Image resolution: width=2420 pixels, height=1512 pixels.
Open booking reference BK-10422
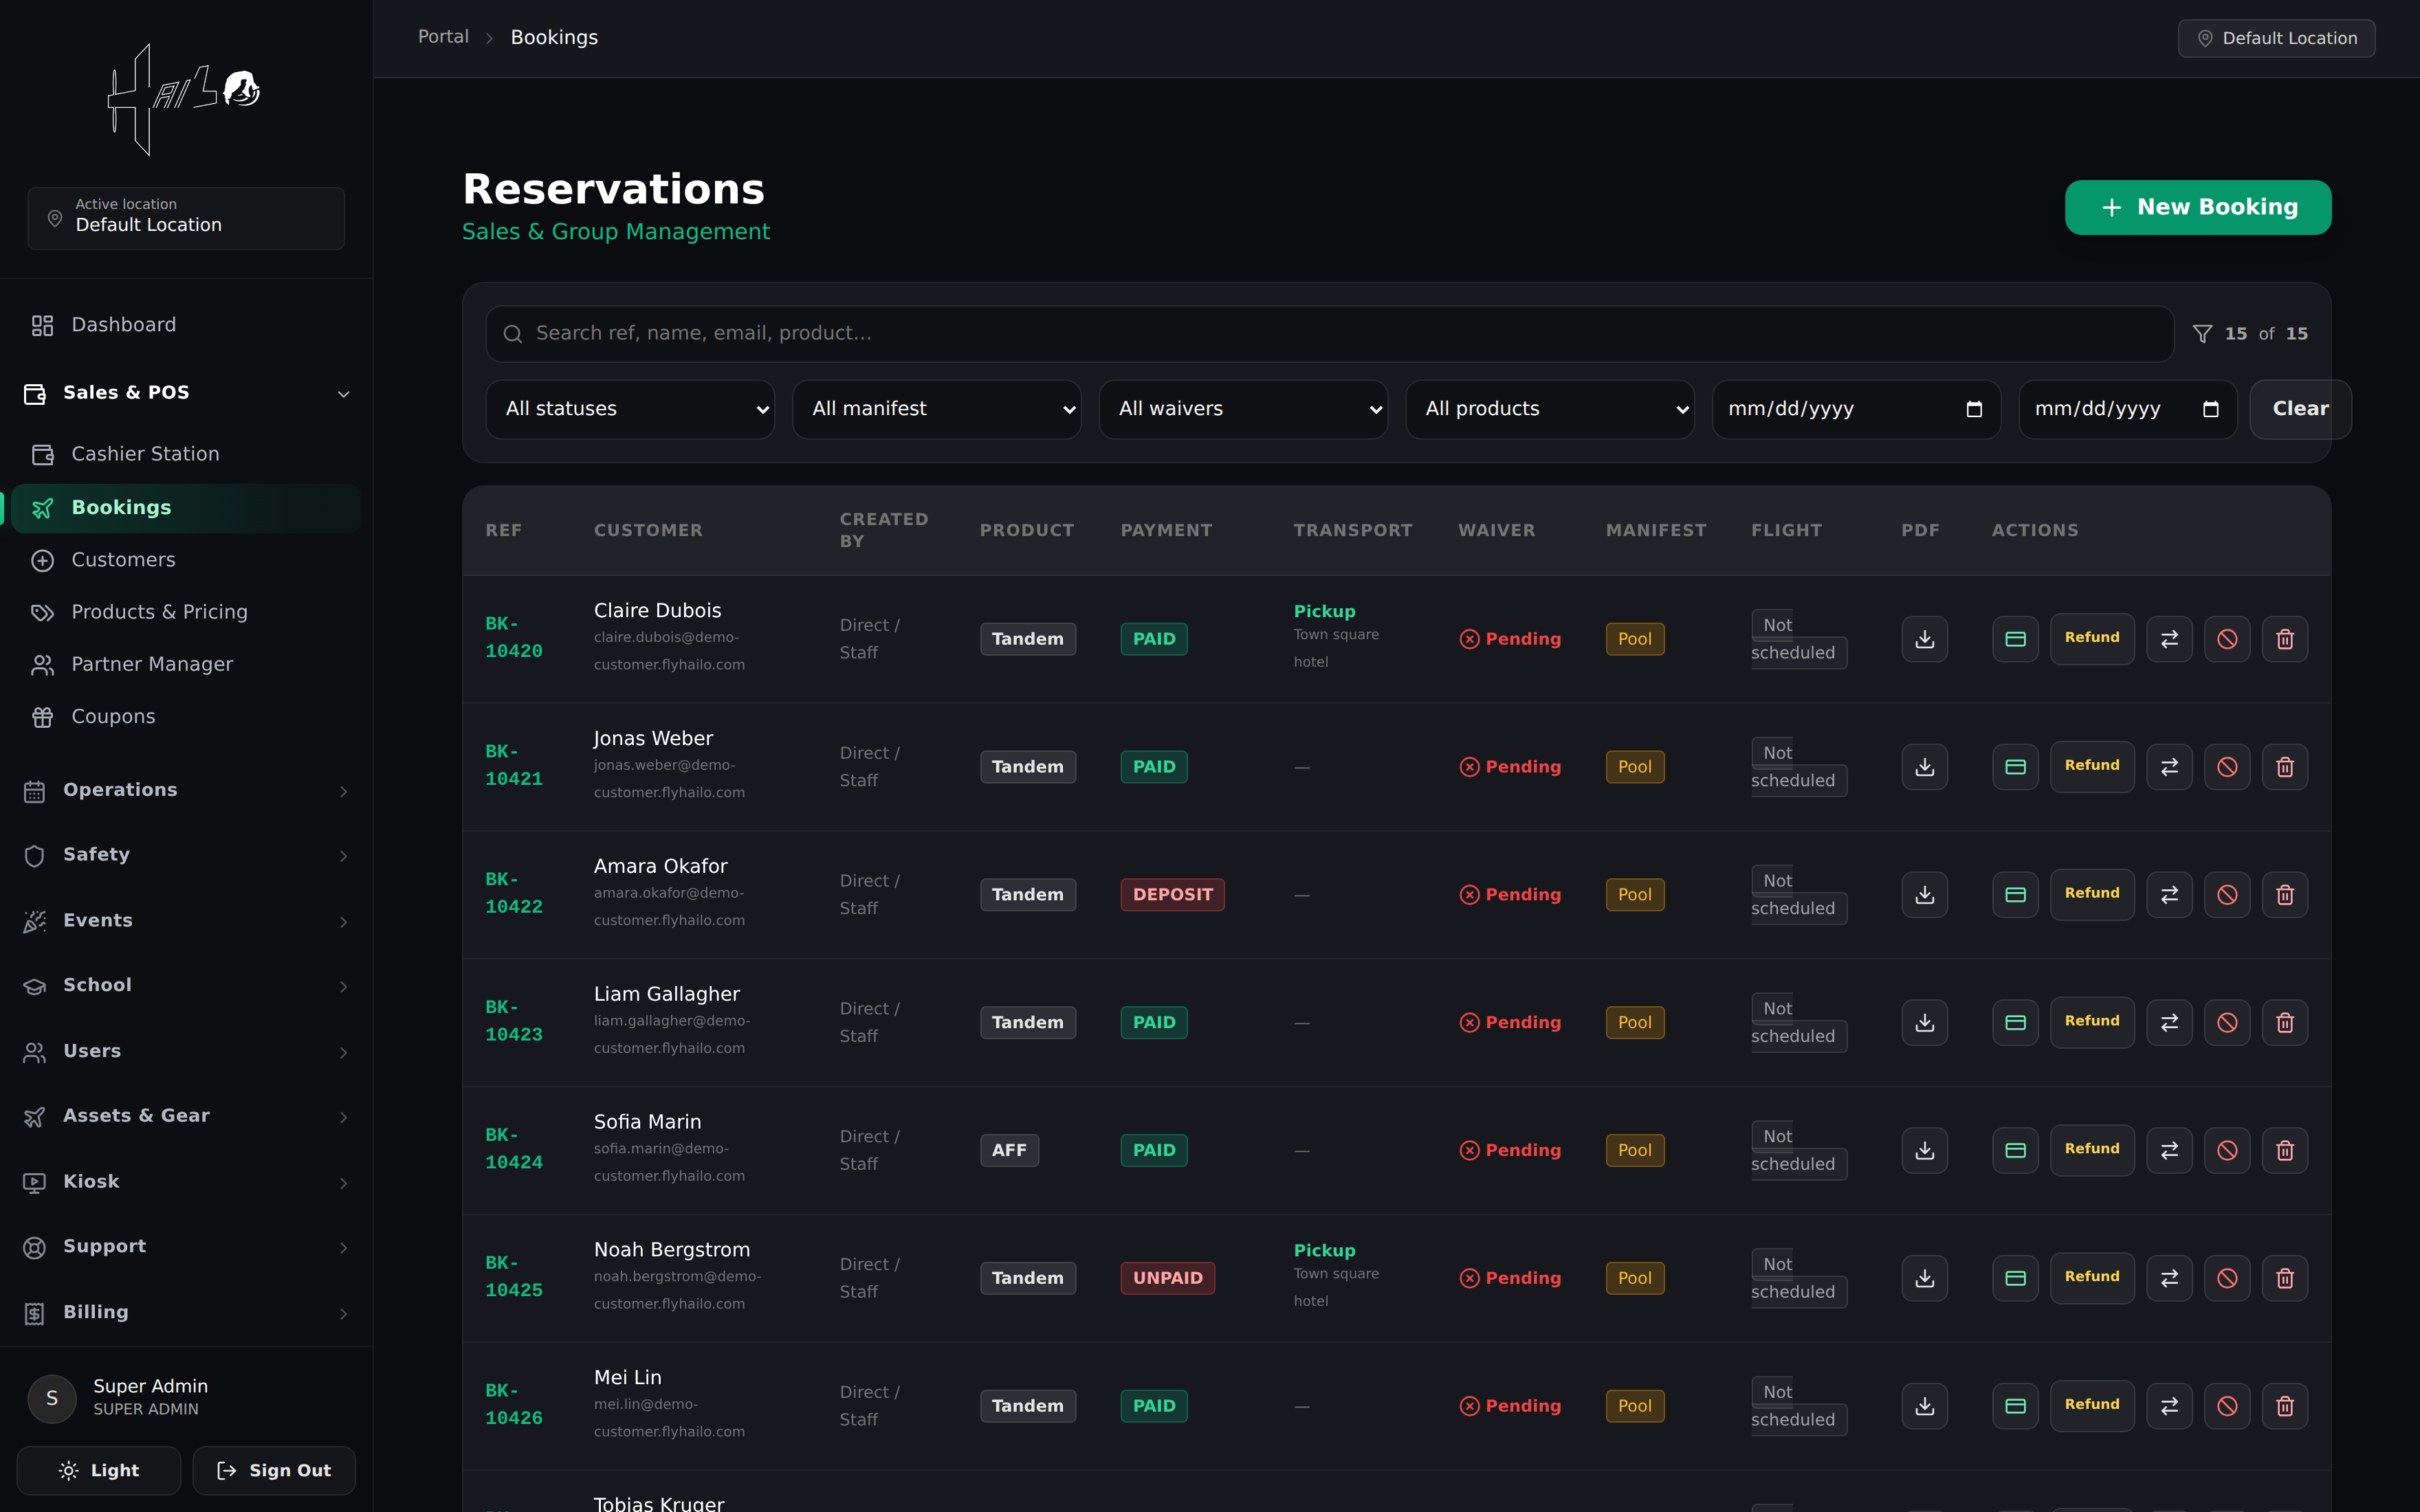(514, 894)
